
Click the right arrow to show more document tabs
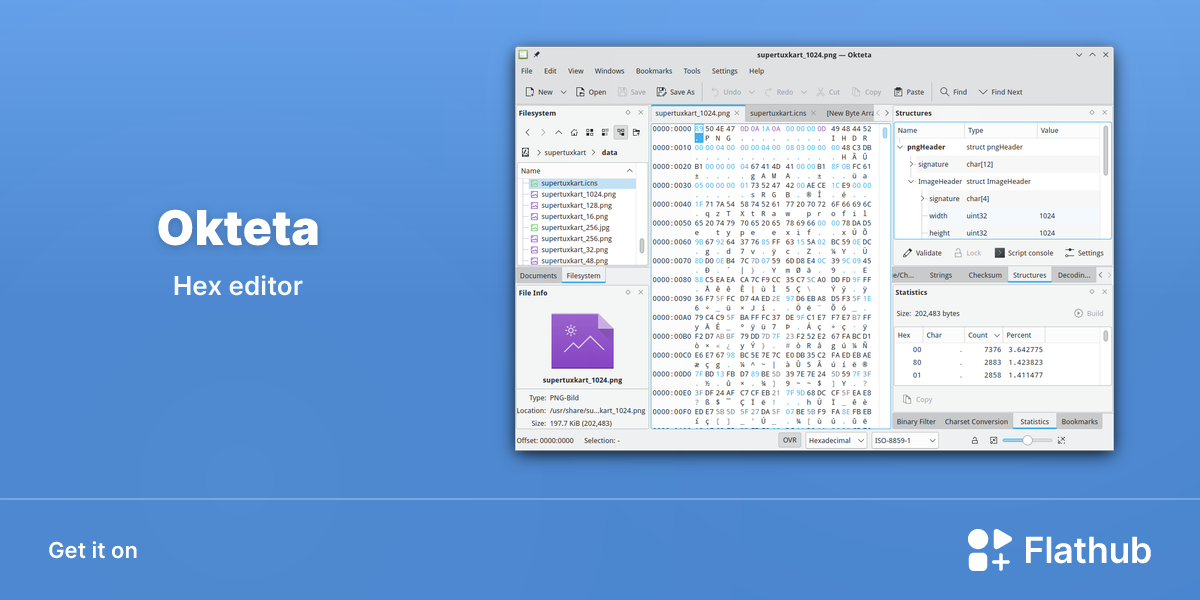click(x=886, y=113)
